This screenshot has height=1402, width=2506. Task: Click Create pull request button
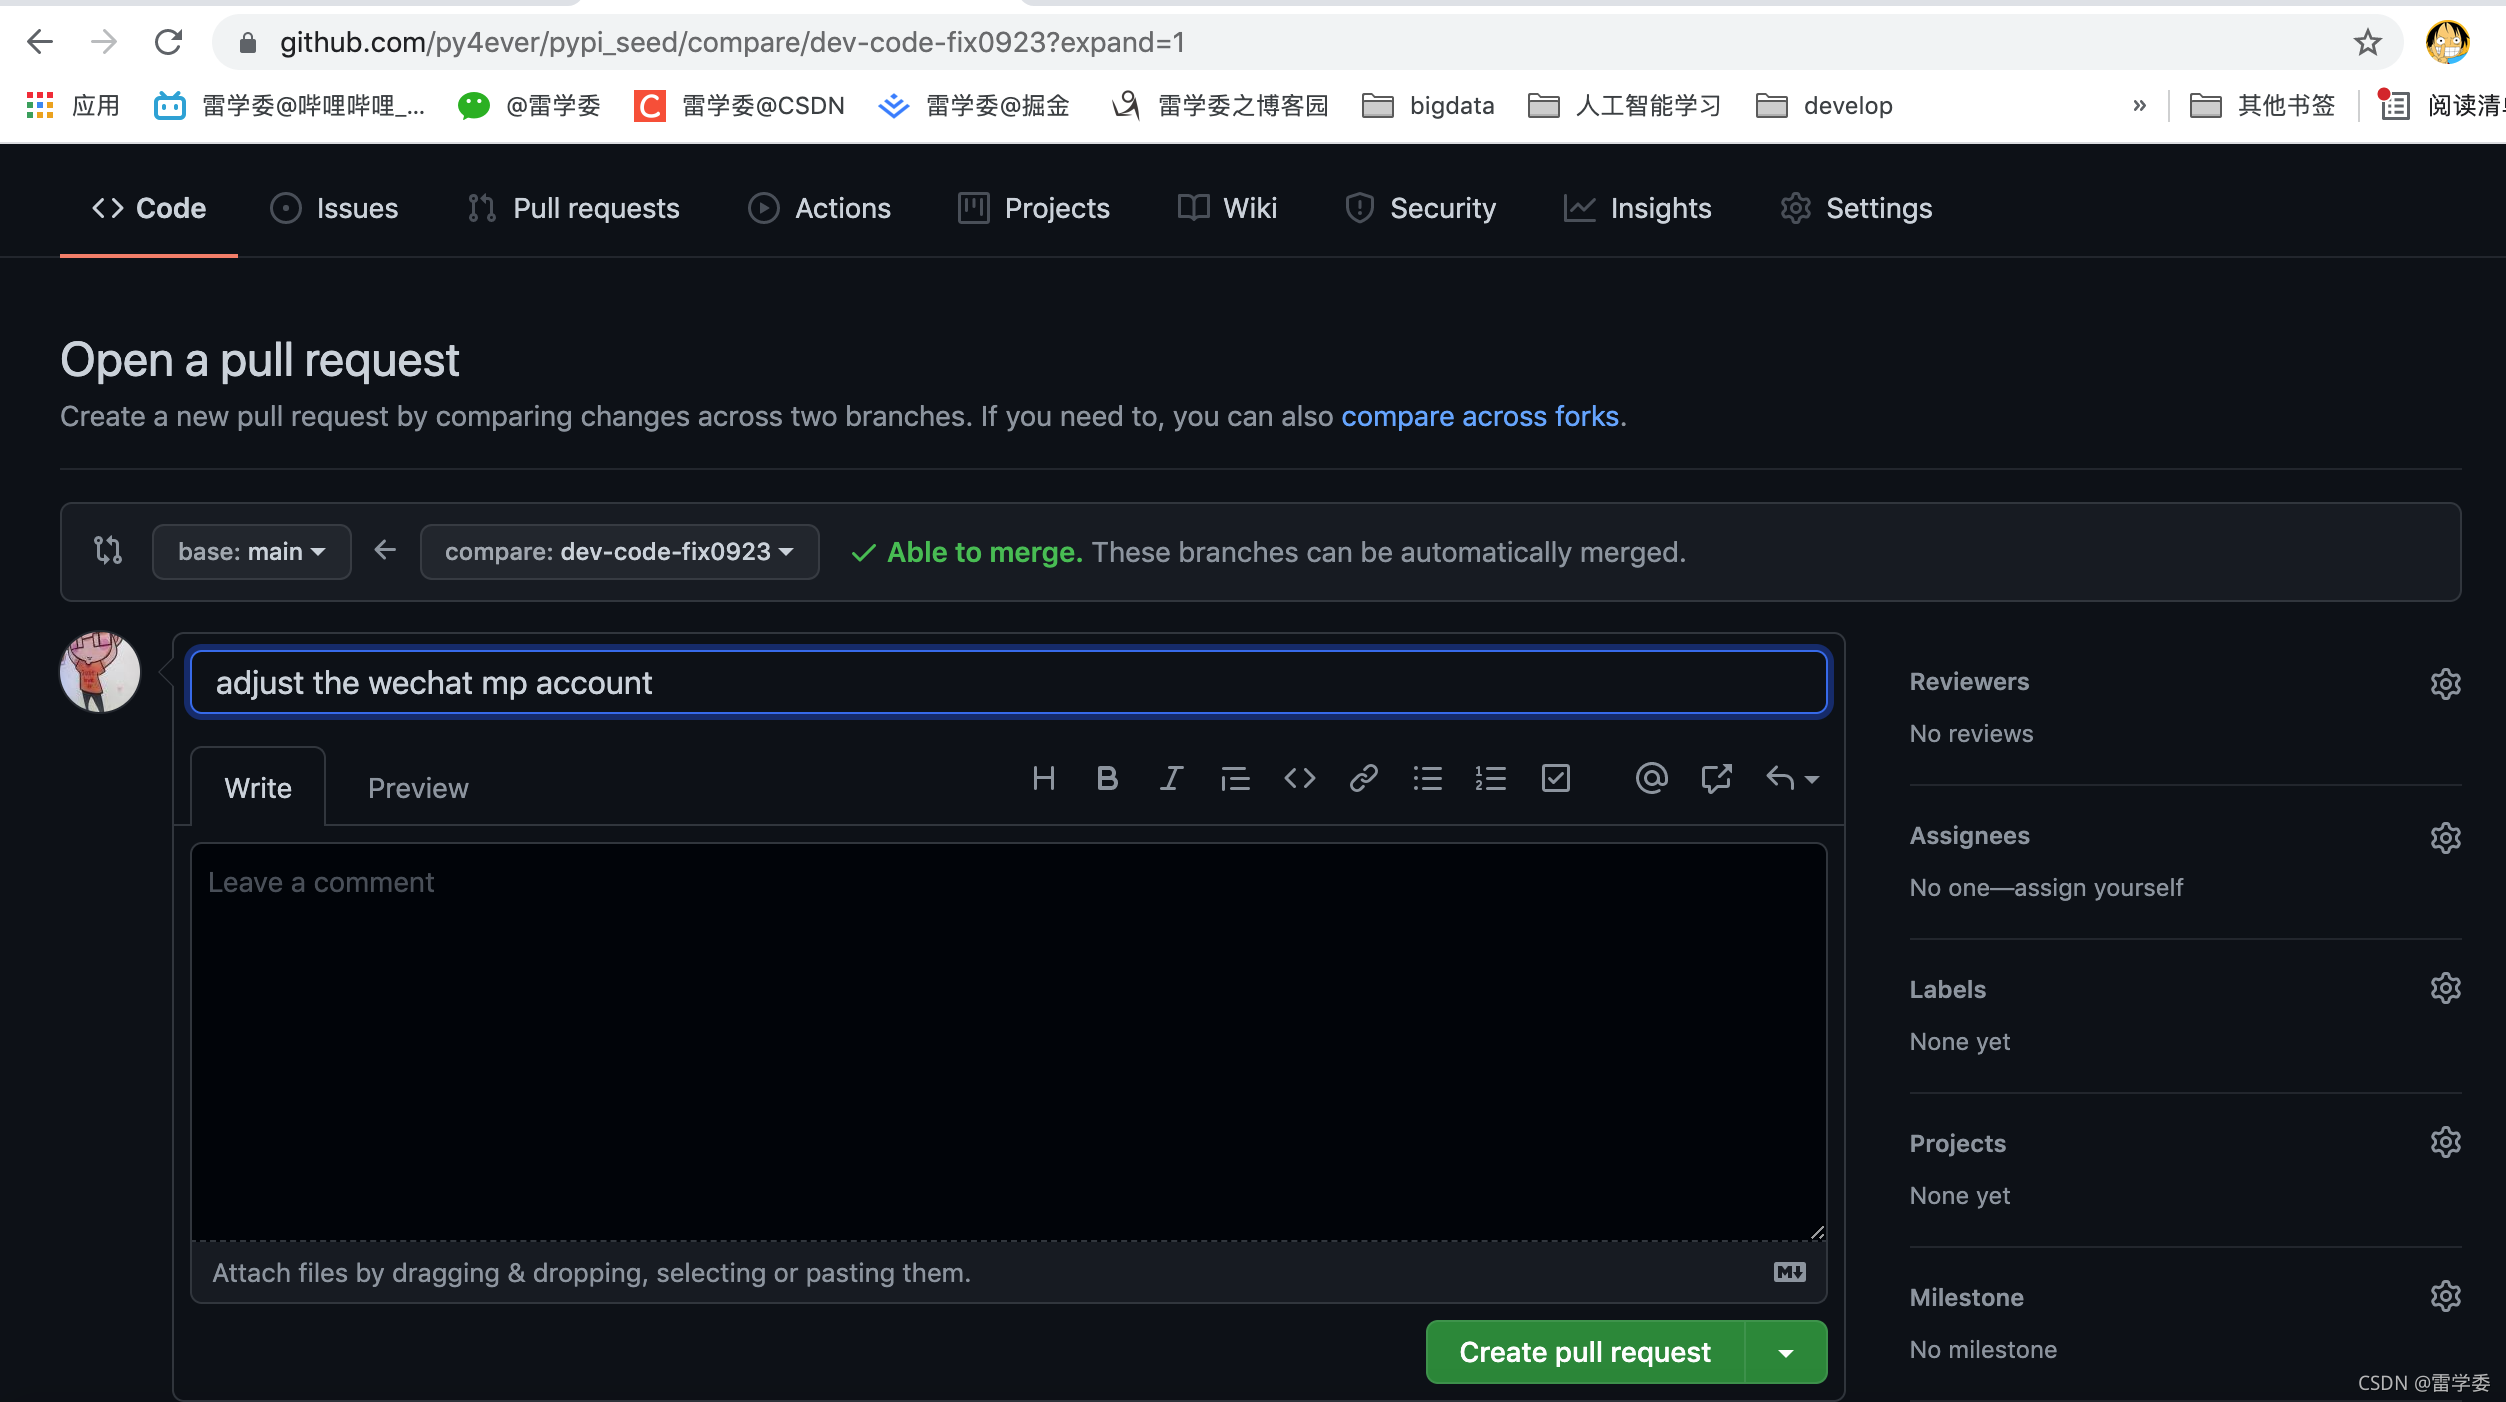coord(1584,1353)
